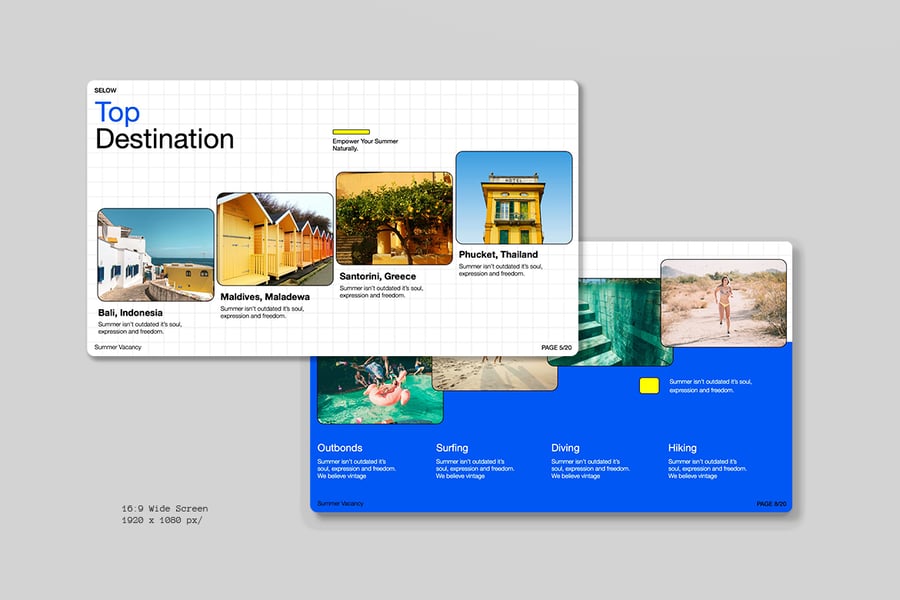
Task: Click the Diving heading
Action: click(x=565, y=448)
